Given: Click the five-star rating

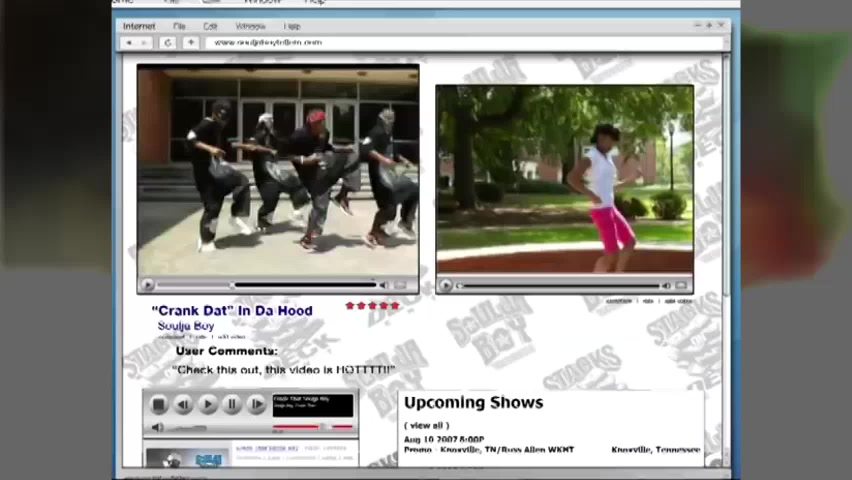Looking at the screenshot, I should 372,306.
